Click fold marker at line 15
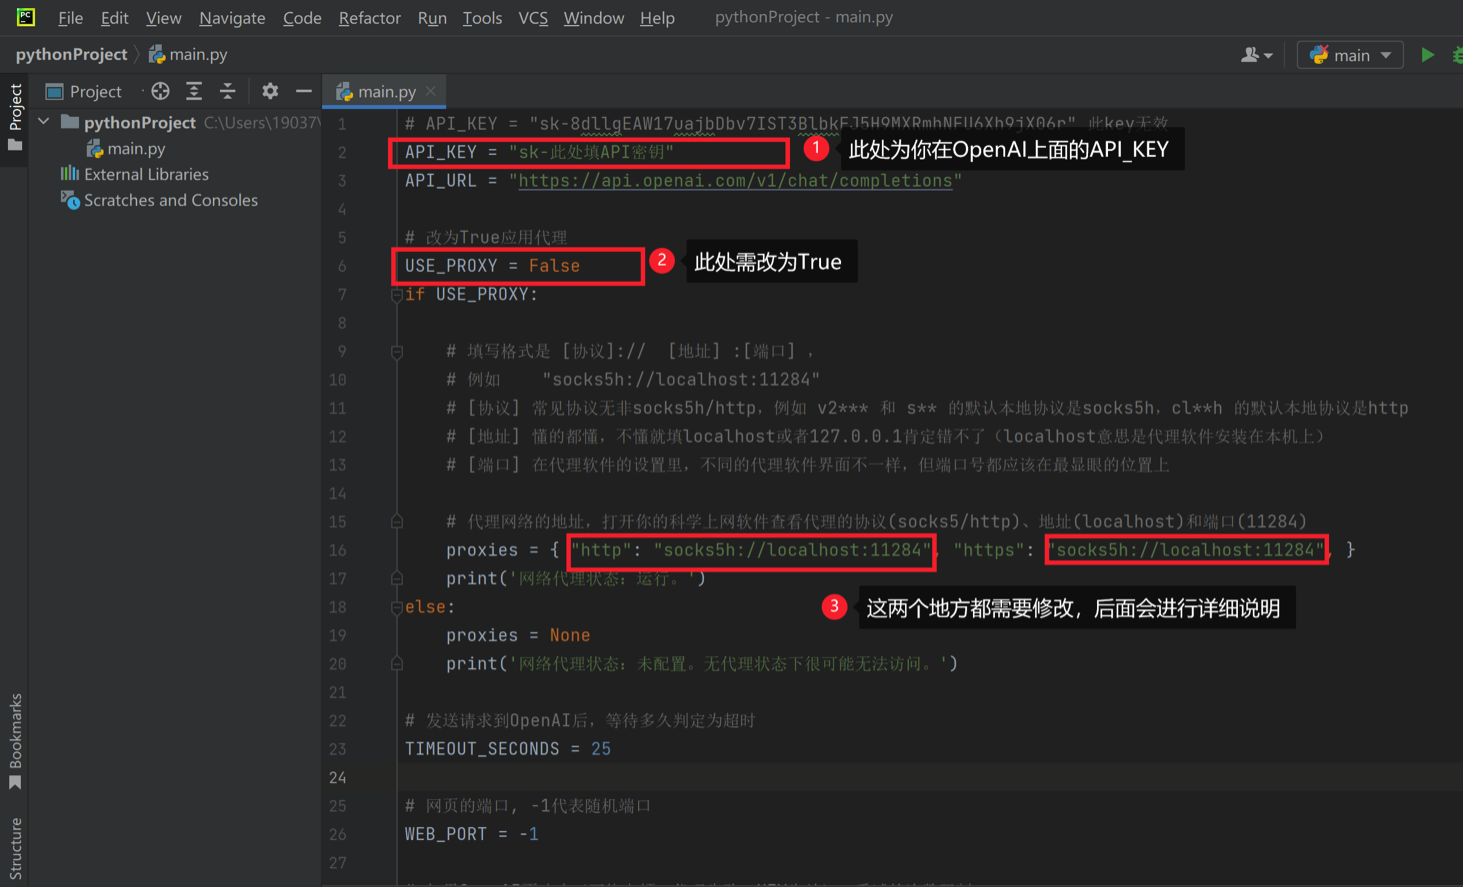Screen dimensions: 1463x887 tap(397, 521)
